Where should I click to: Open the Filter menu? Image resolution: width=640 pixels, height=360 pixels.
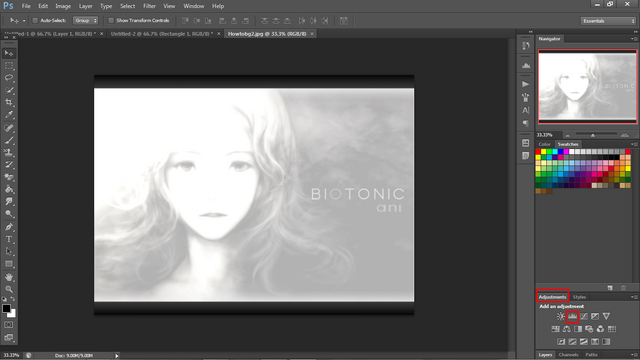[149, 6]
